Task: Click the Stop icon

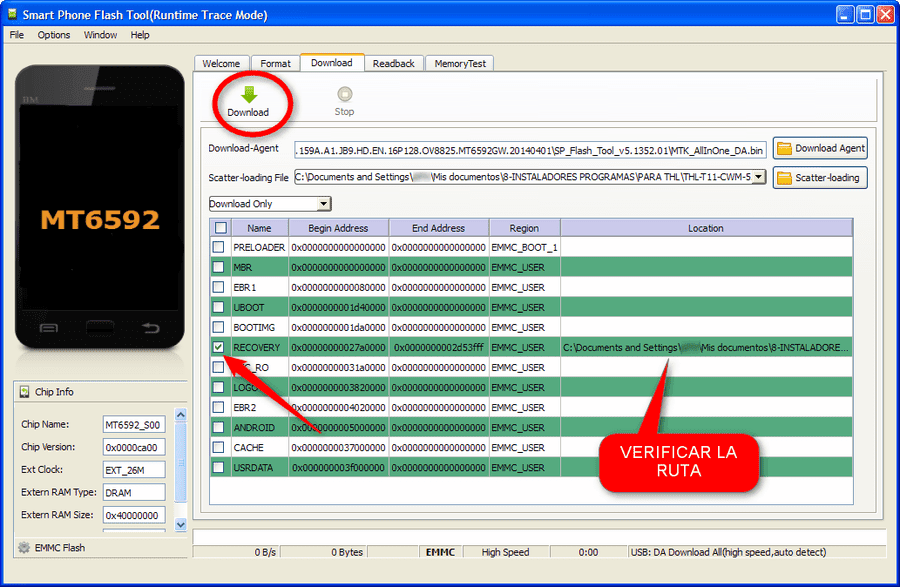Action: coord(344,94)
